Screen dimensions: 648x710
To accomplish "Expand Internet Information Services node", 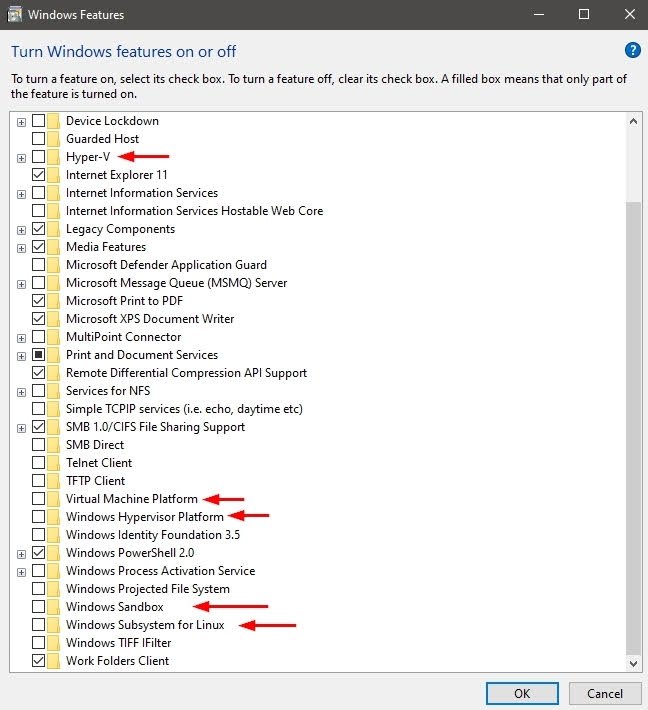I will (21, 194).
